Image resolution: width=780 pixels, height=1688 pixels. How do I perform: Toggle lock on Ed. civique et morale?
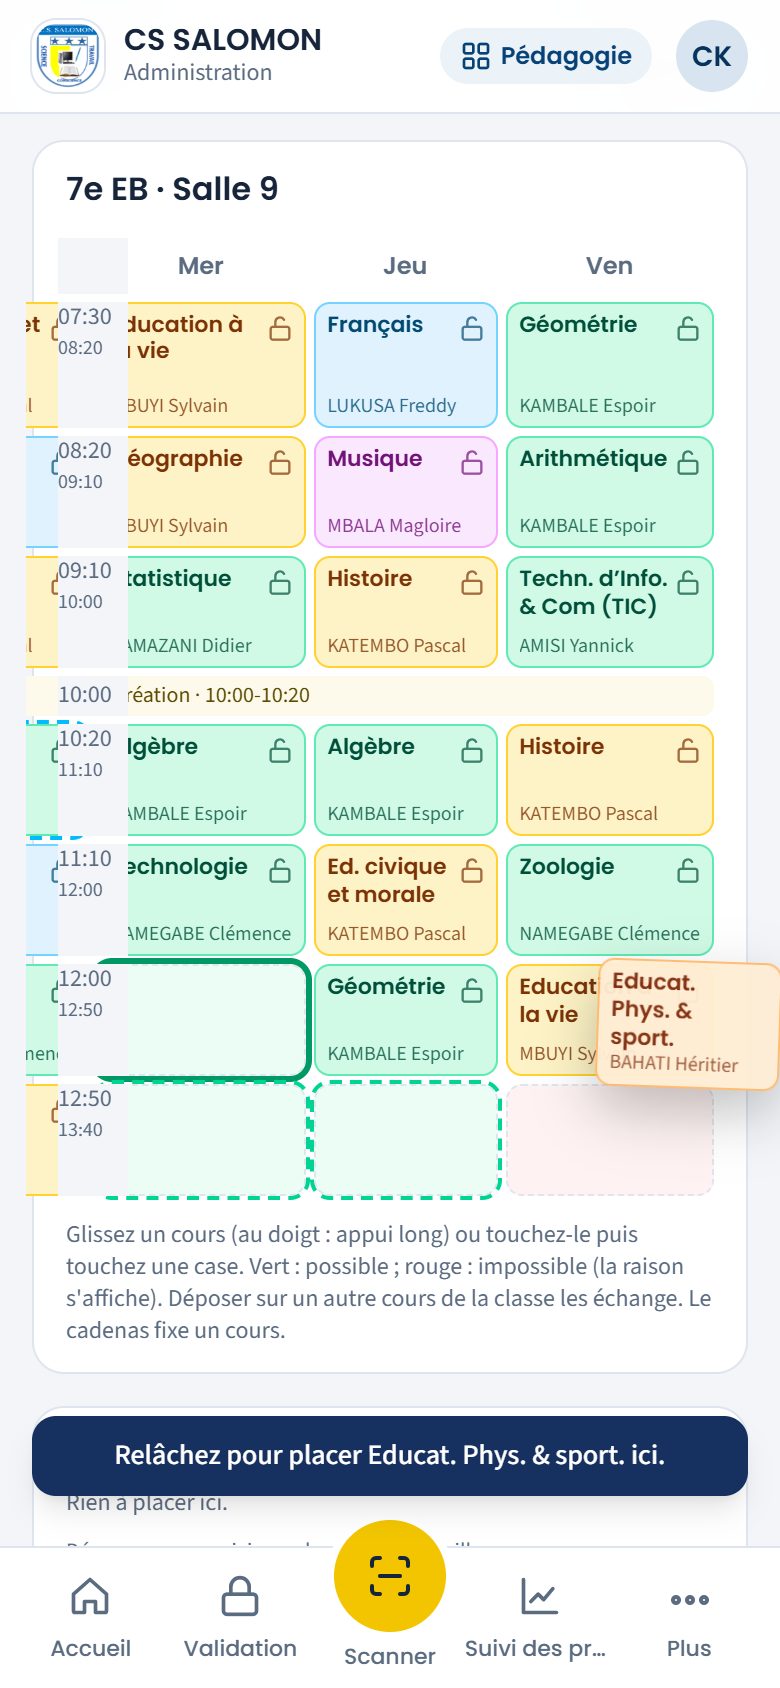pyautogui.click(x=472, y=871)
